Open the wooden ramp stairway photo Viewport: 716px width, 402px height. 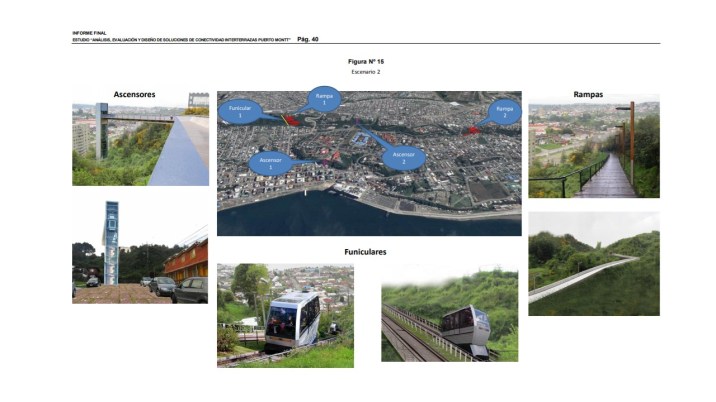click(x=593, y=150)
